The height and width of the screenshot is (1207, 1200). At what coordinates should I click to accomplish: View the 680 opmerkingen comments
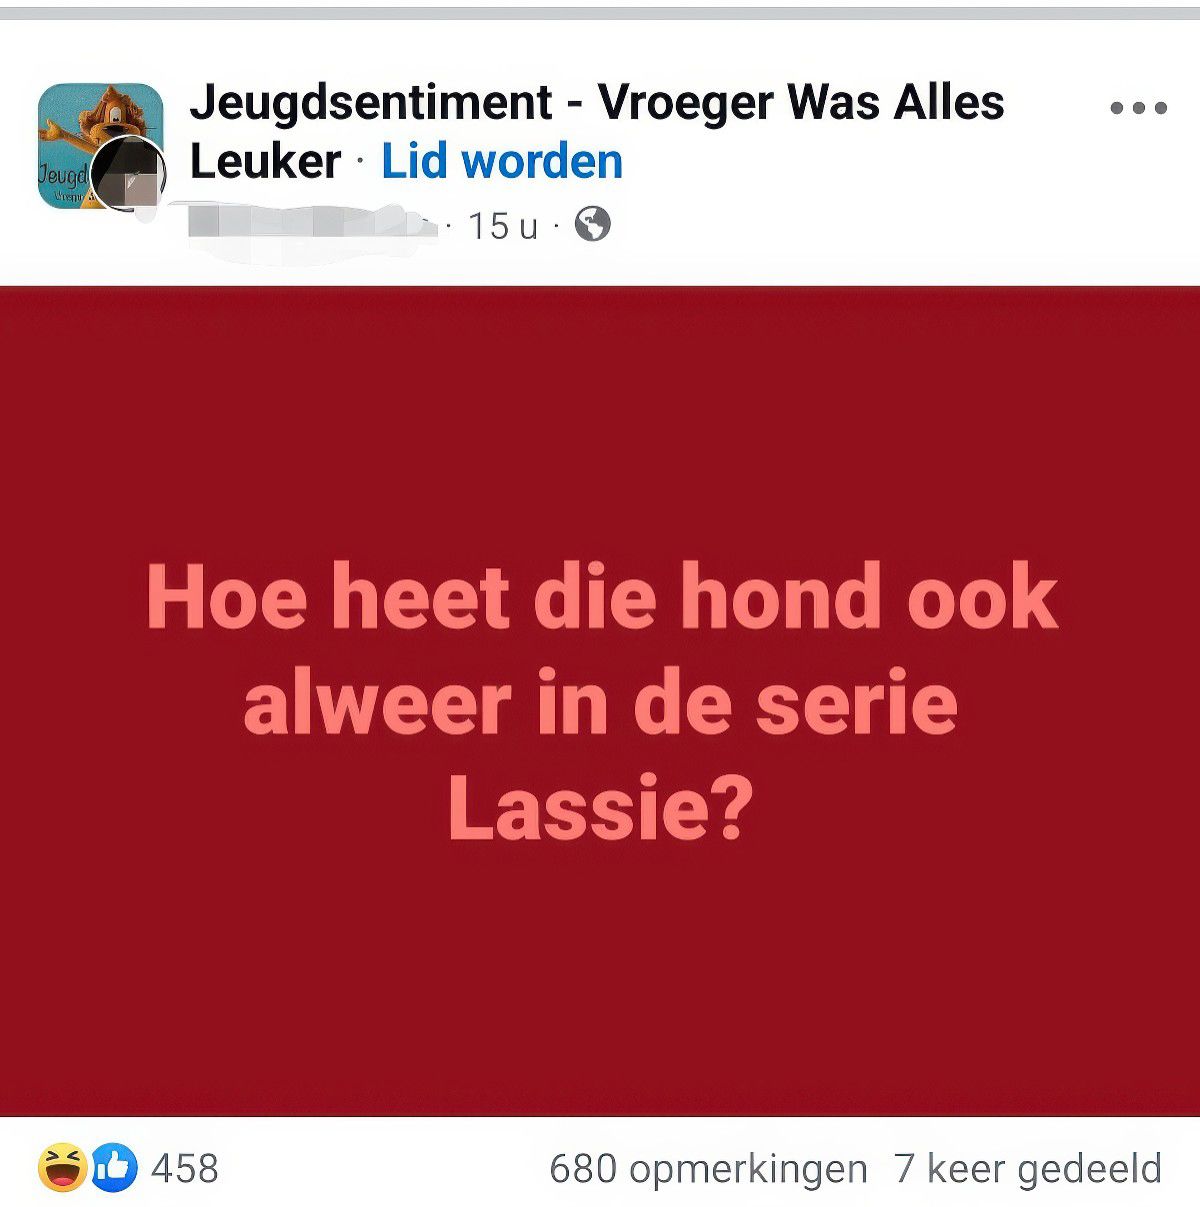(708, 1168)
